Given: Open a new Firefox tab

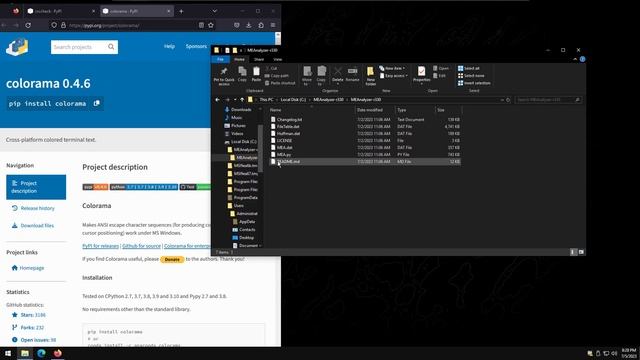Looking at the screenshot, I should click(x=181, y=11).
